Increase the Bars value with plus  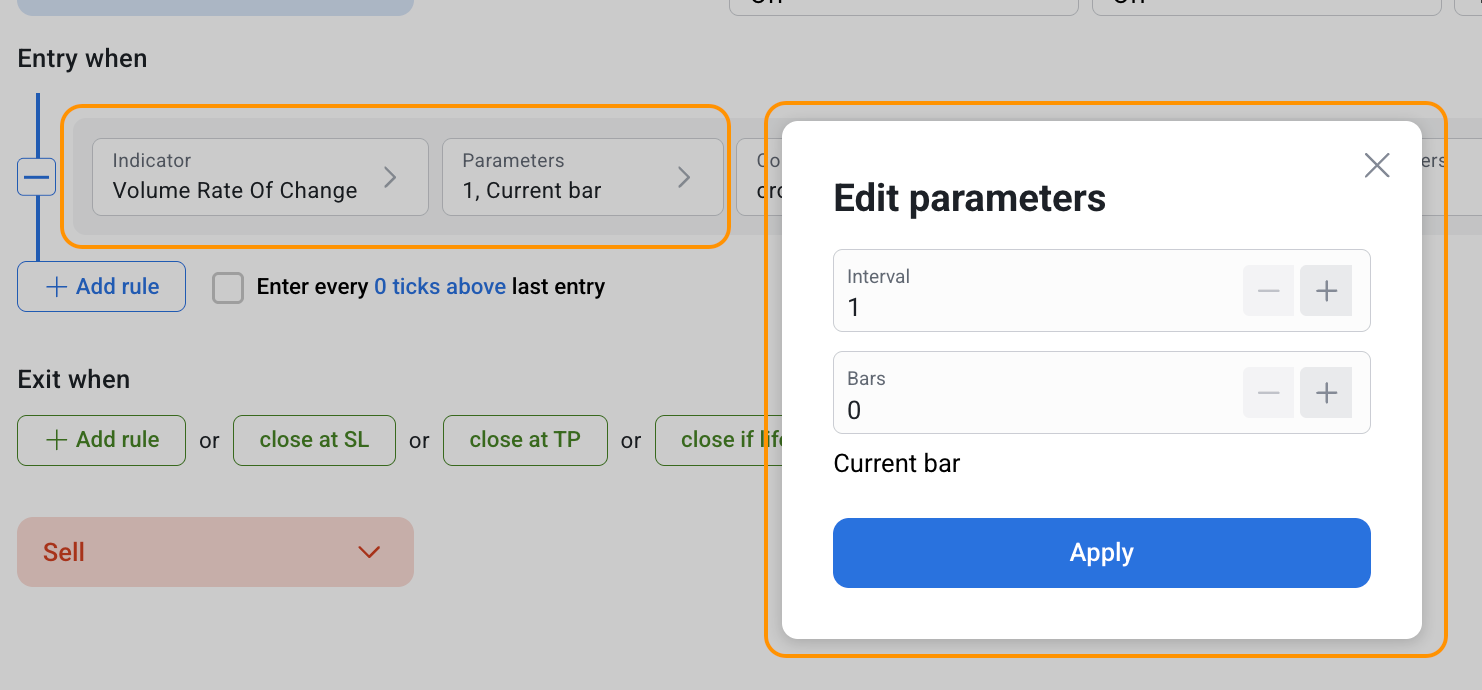pyautogui.click(x=1326, y=393)
